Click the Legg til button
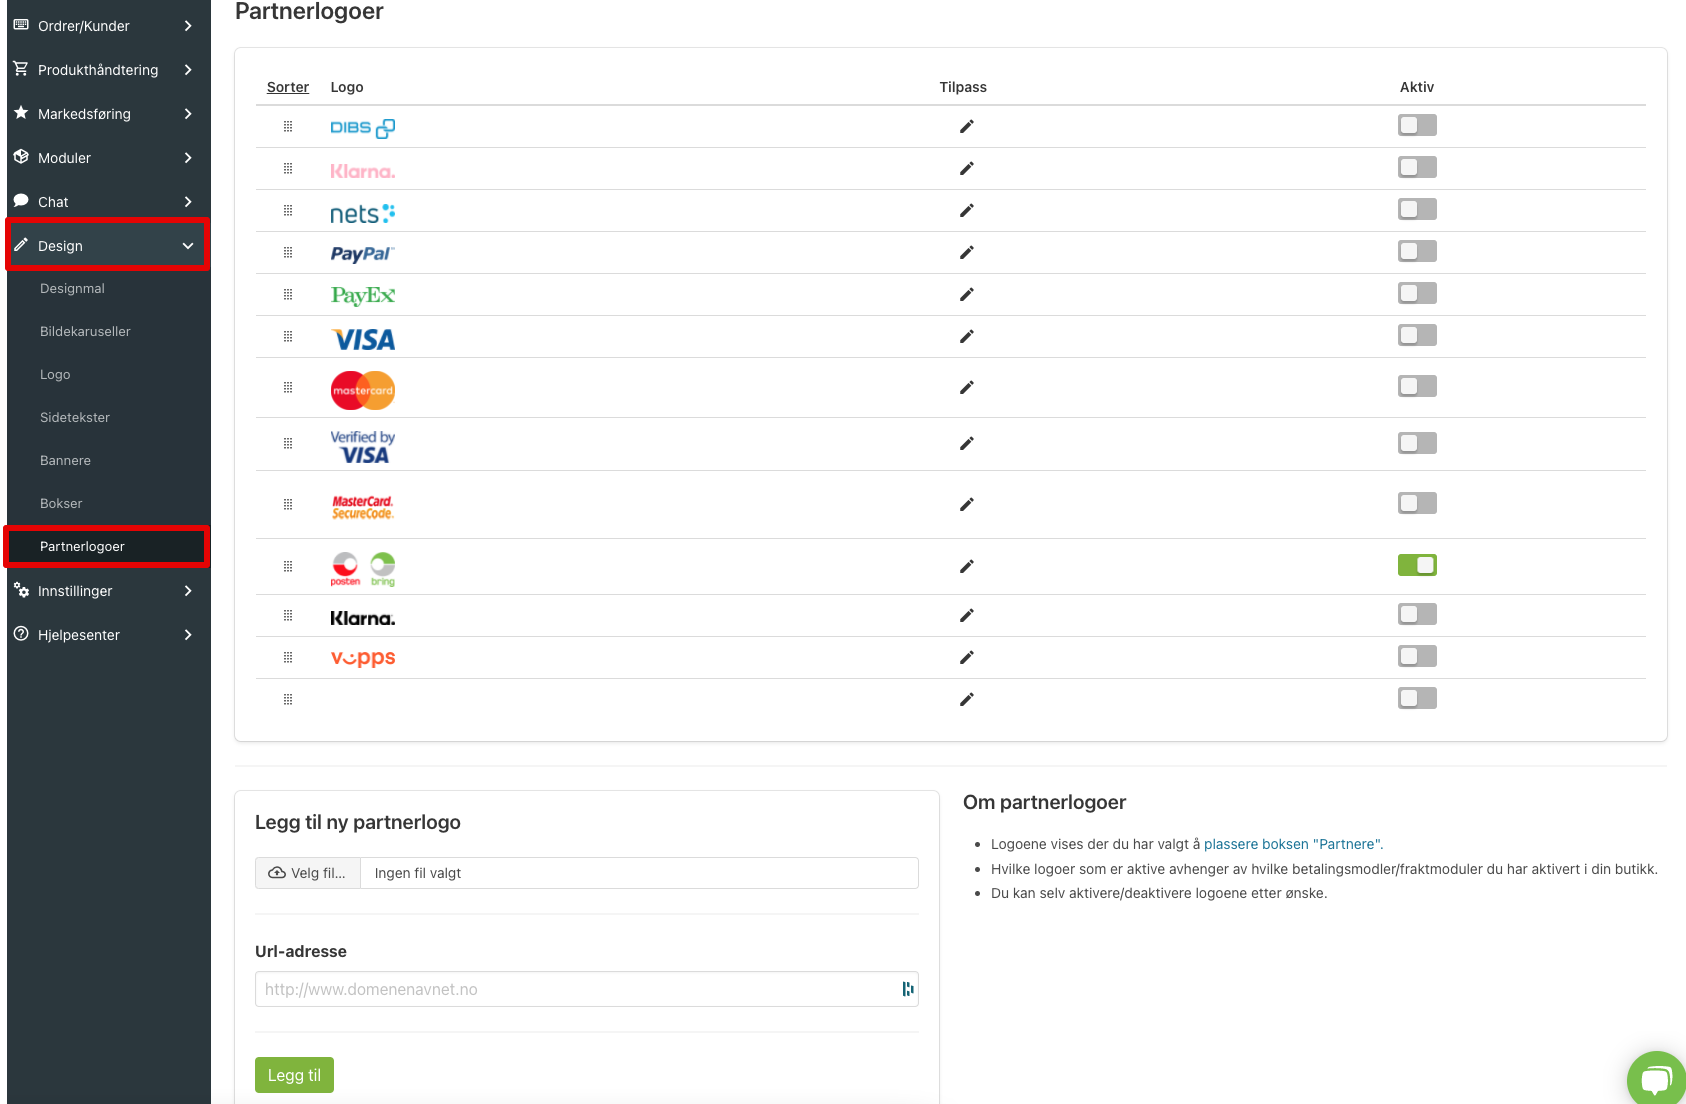The height and width of the screenshot is (1104, 1686). coord(294,1075)
